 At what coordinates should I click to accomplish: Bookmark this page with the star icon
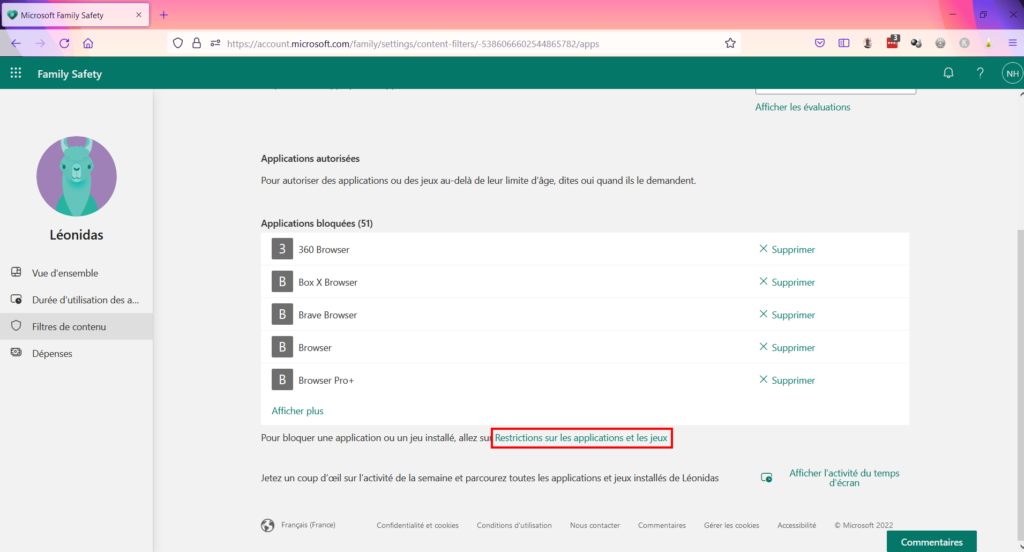(730, 43)
